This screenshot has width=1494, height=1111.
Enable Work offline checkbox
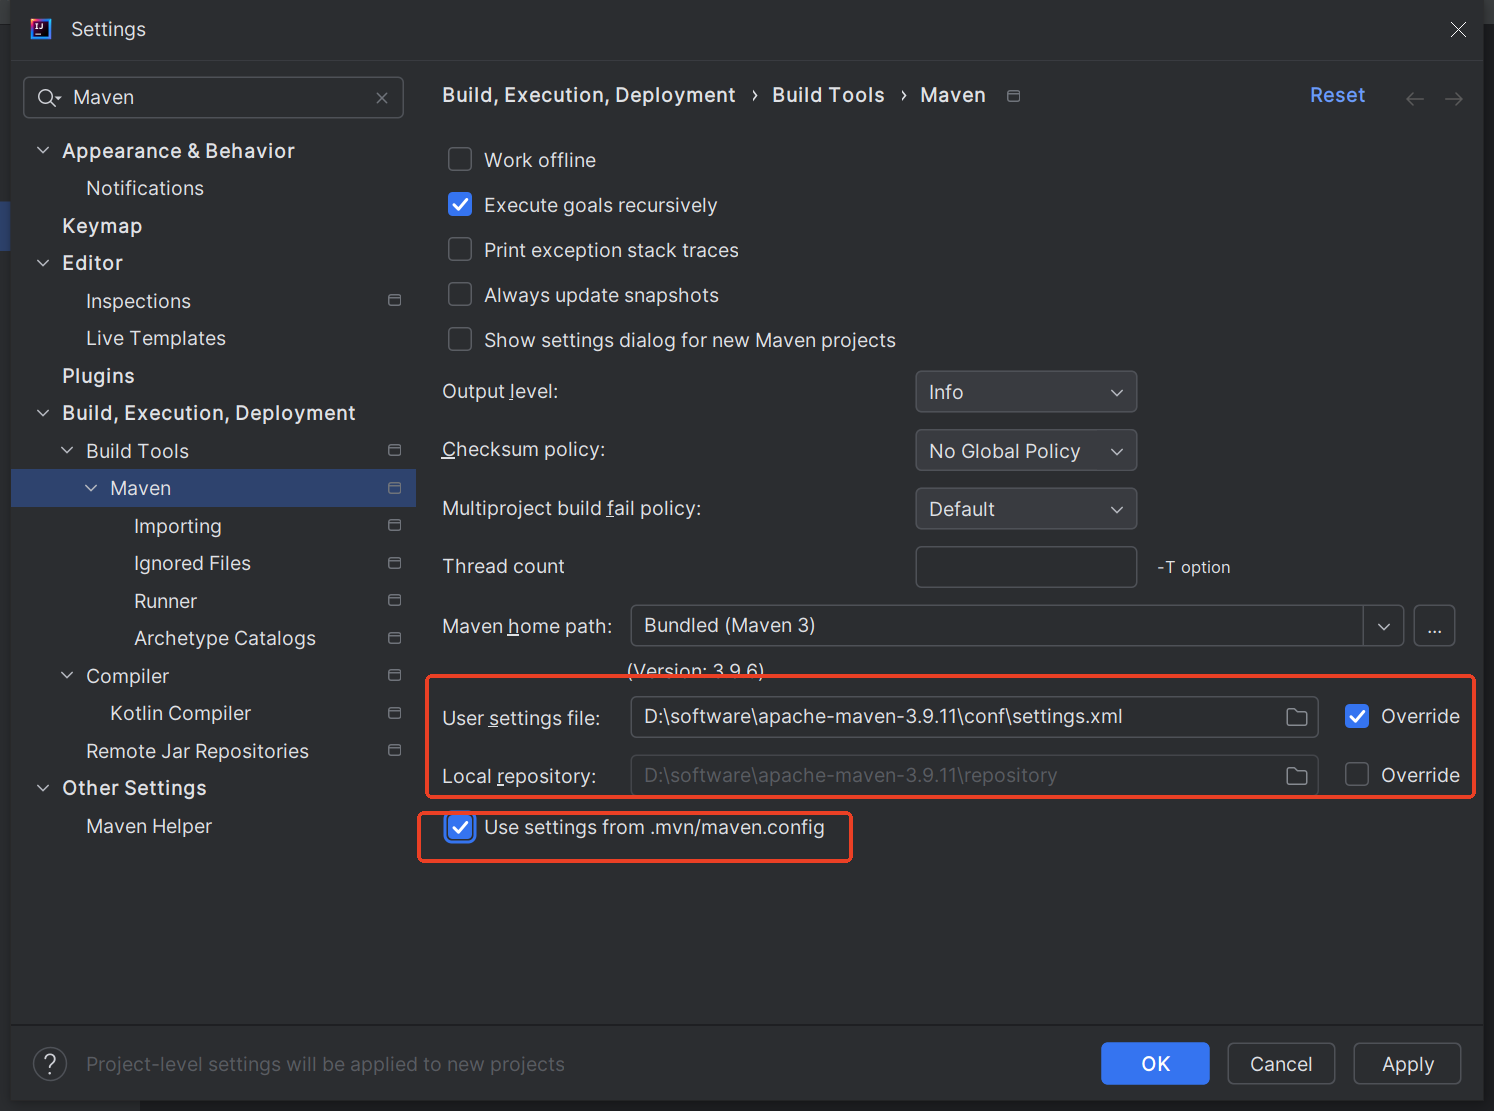click(460, 159)
